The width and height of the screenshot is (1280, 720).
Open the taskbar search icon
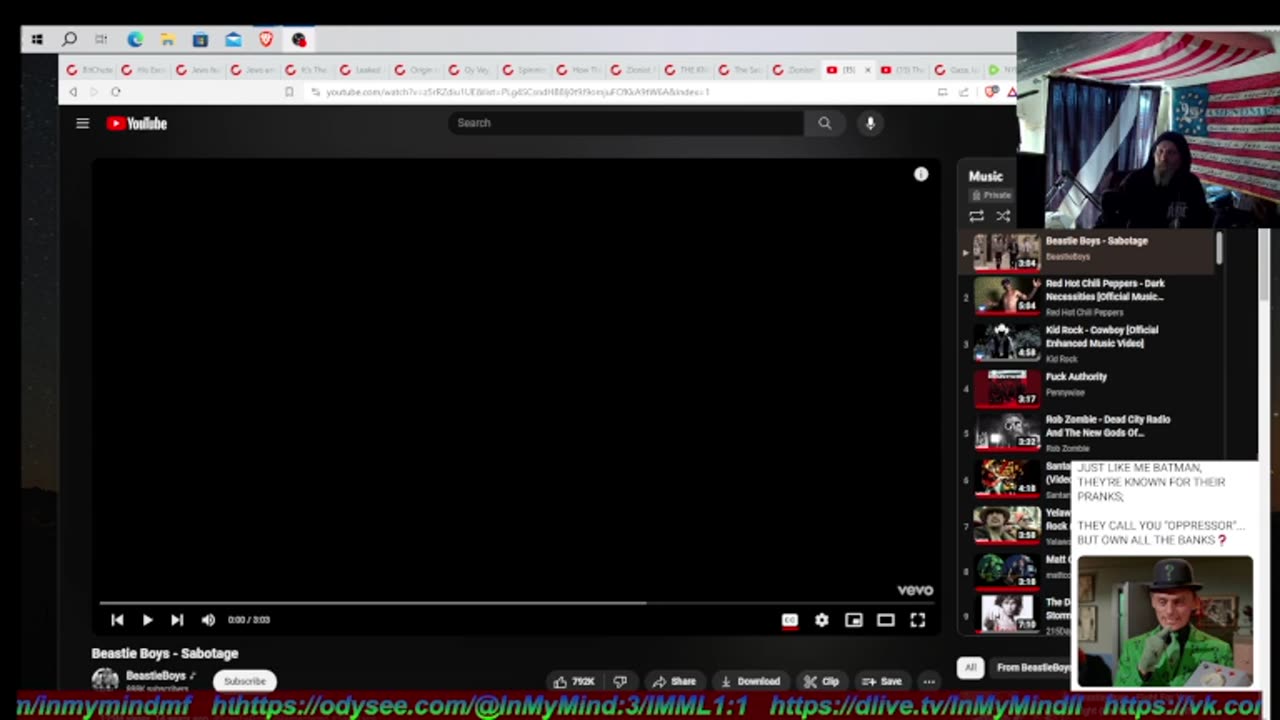coord(69,40)
